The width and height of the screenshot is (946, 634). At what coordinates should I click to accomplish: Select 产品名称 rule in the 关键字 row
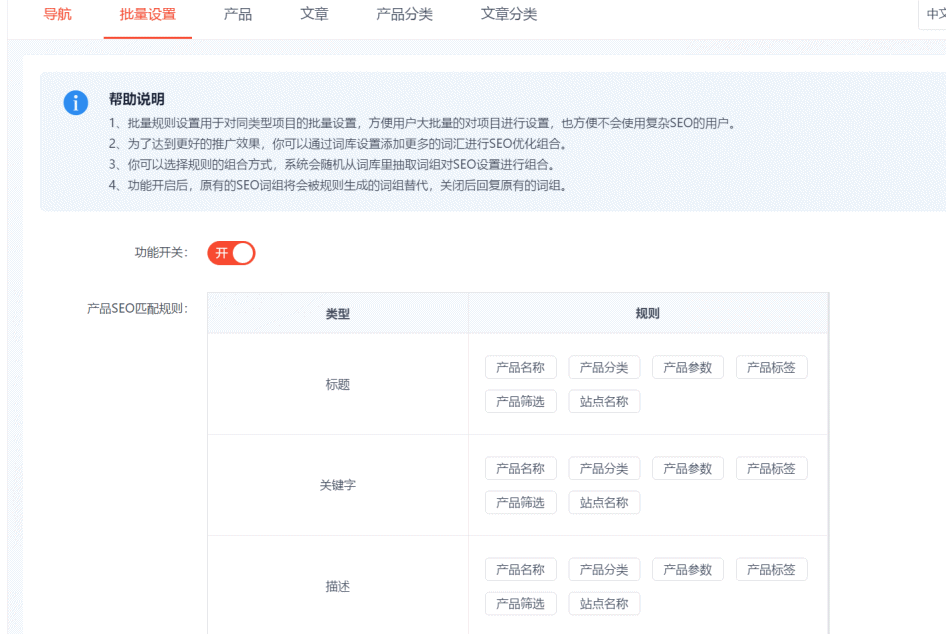pyautogui.click(x=520, y=468)
